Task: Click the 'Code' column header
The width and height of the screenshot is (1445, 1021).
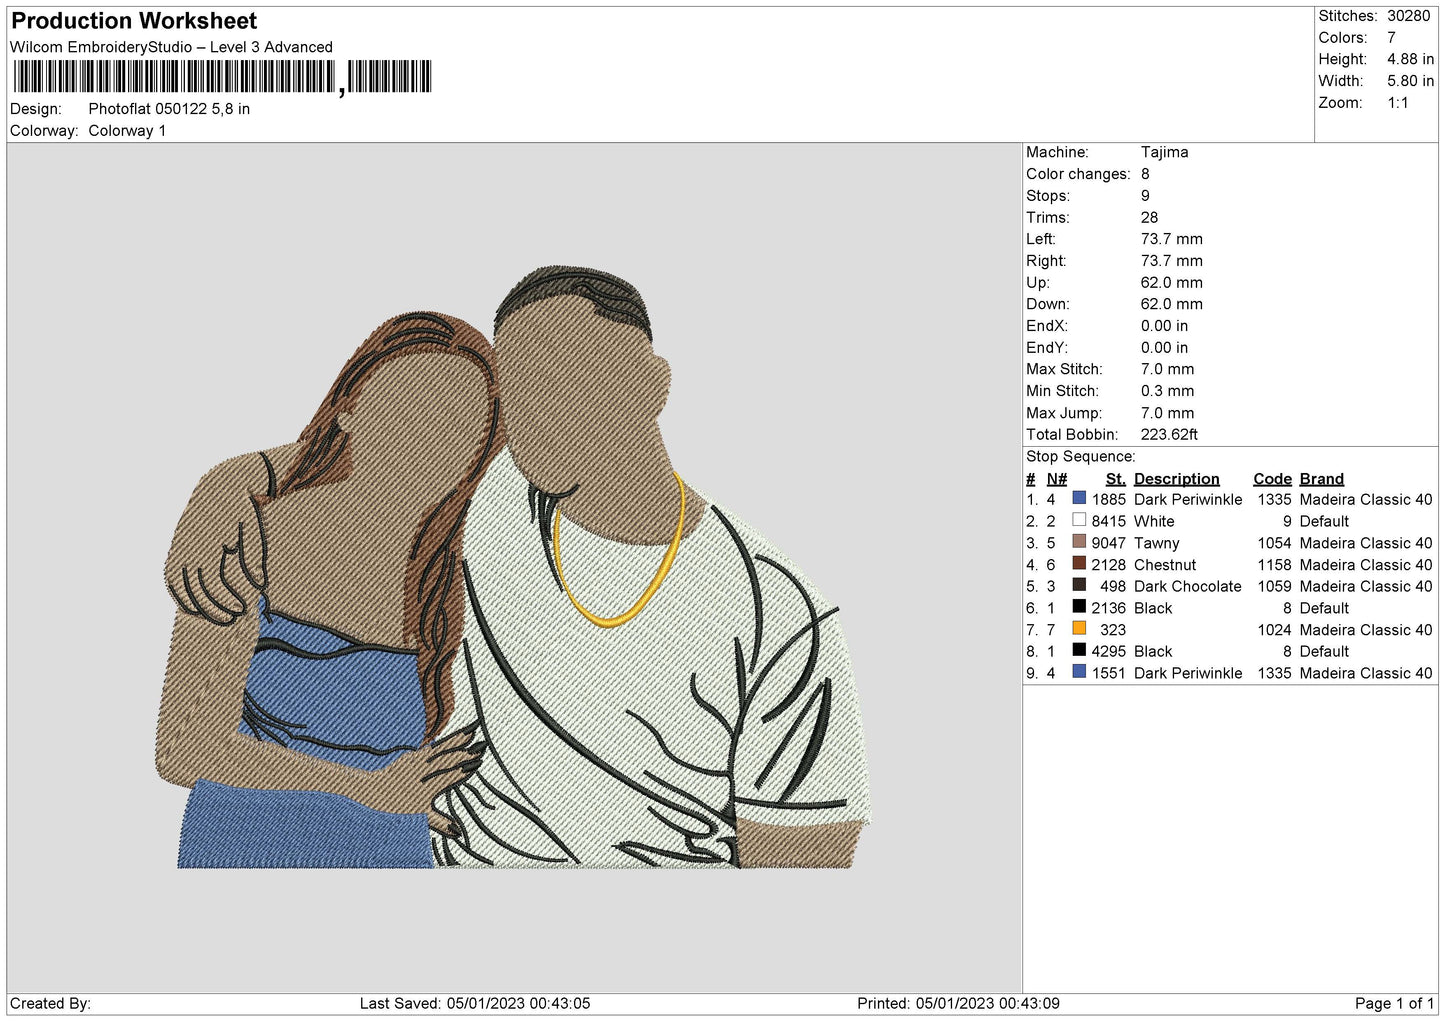Action: pyautogui.click(x=1272, y=479)
